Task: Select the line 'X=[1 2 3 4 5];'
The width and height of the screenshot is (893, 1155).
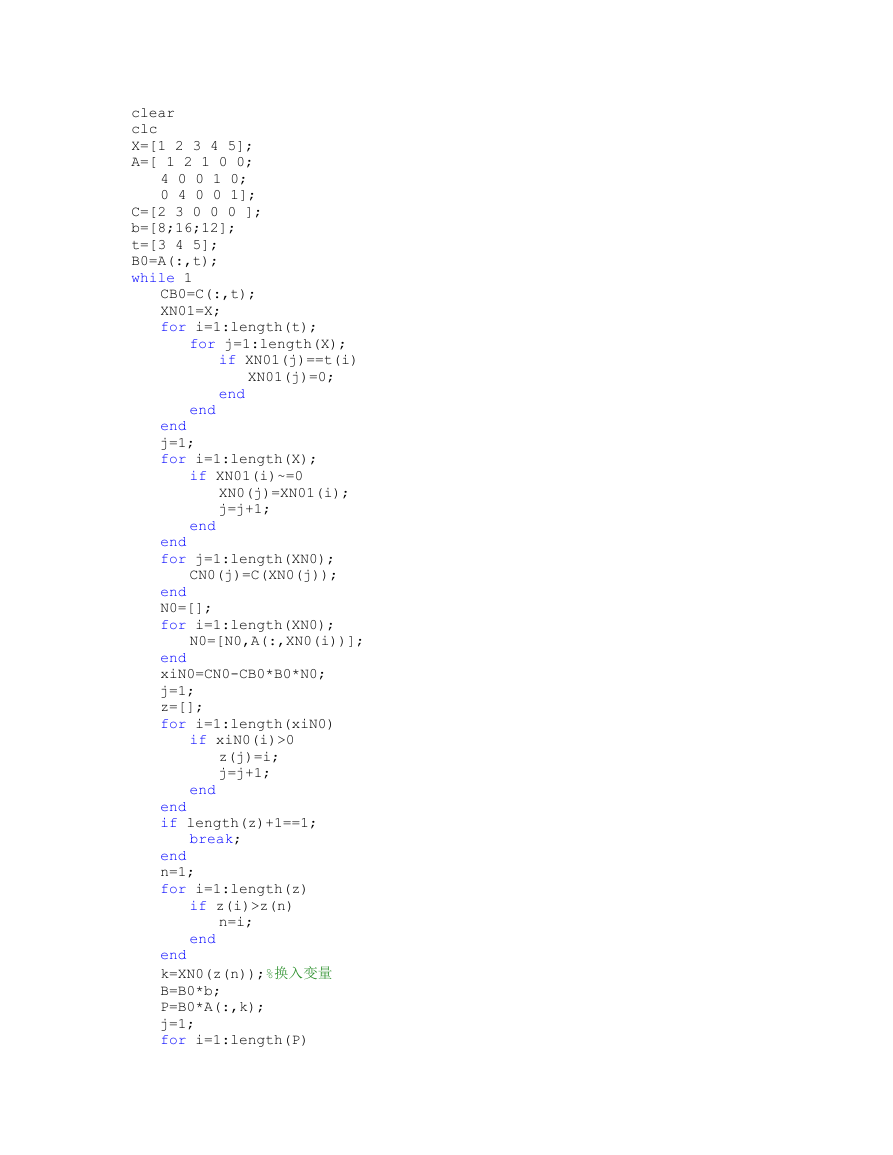Action: (x=192, y=146)
